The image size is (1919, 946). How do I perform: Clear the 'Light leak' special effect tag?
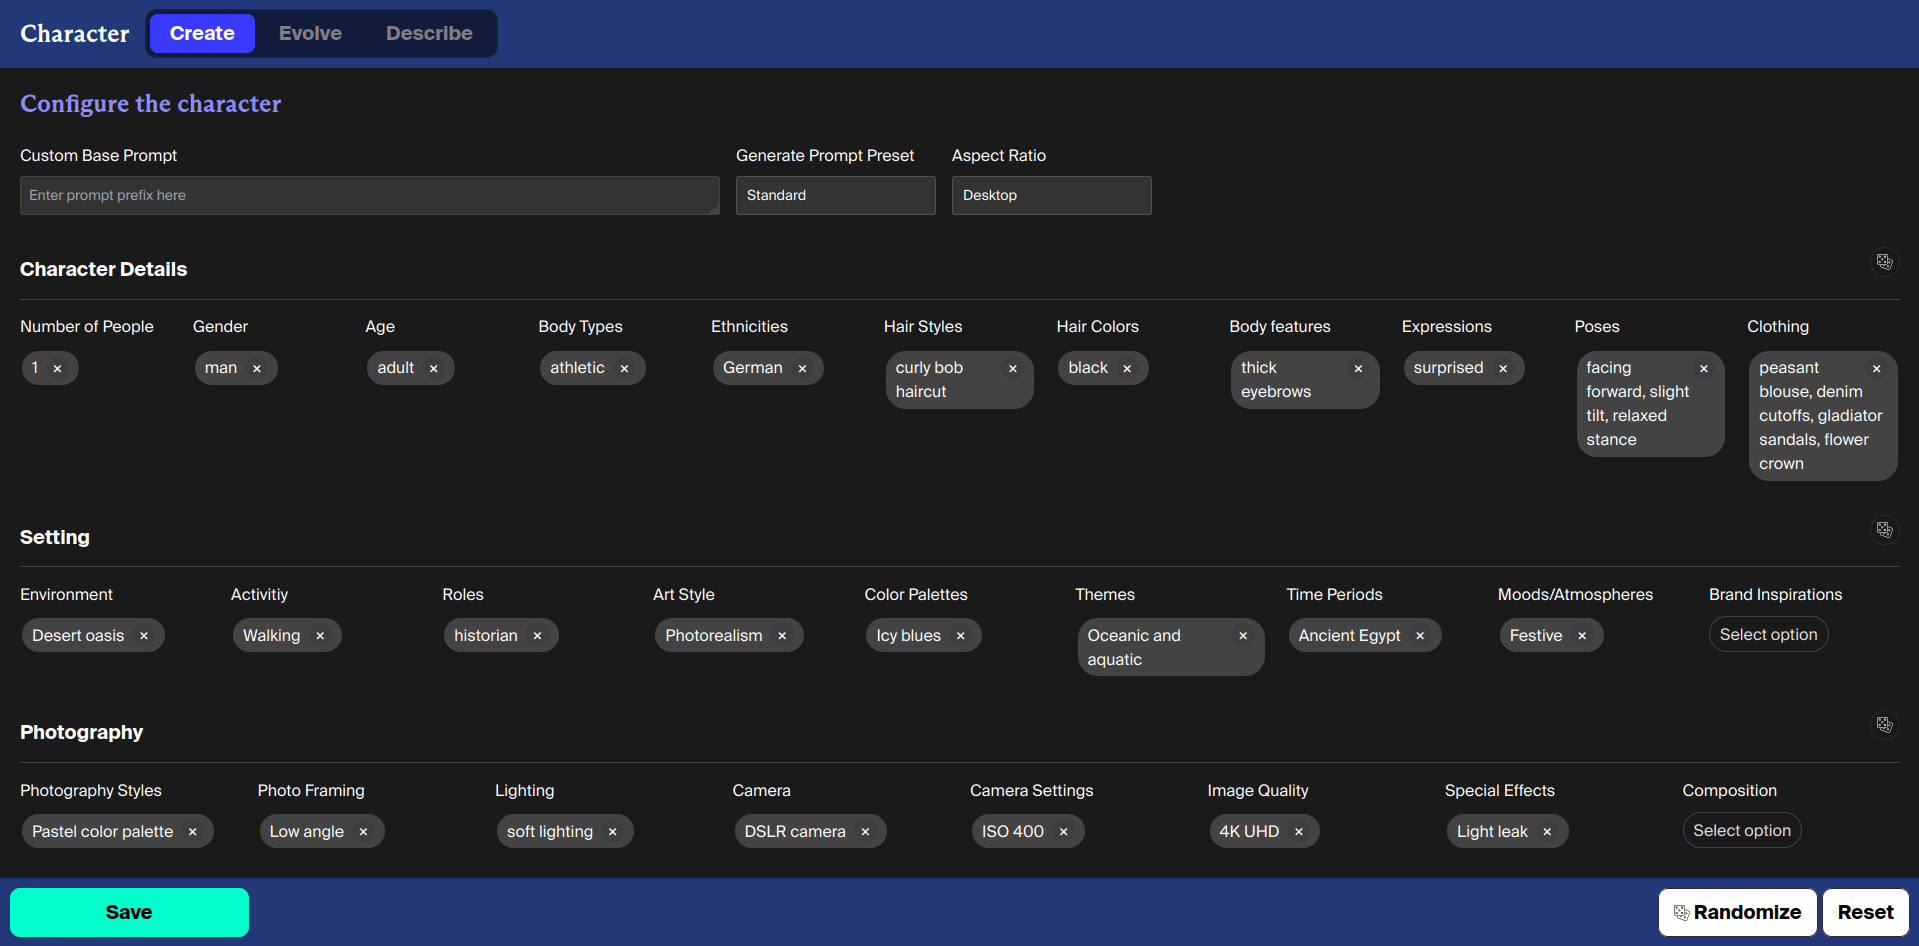1547,832
